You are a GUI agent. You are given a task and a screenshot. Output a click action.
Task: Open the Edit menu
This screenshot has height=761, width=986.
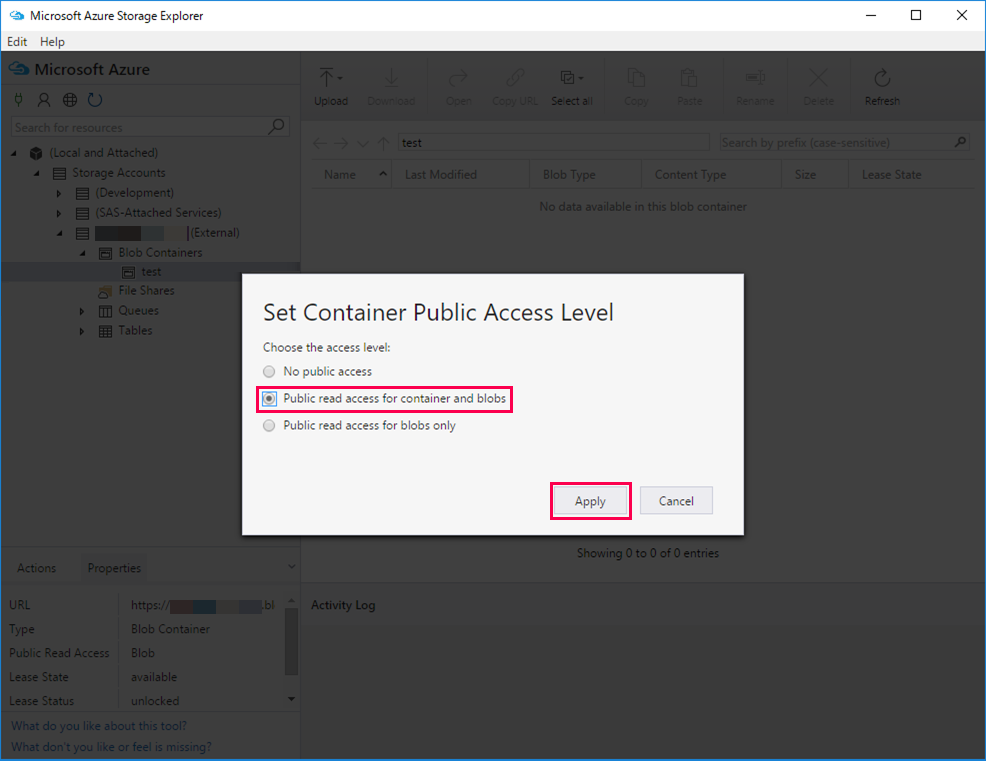tap(17, 42)
